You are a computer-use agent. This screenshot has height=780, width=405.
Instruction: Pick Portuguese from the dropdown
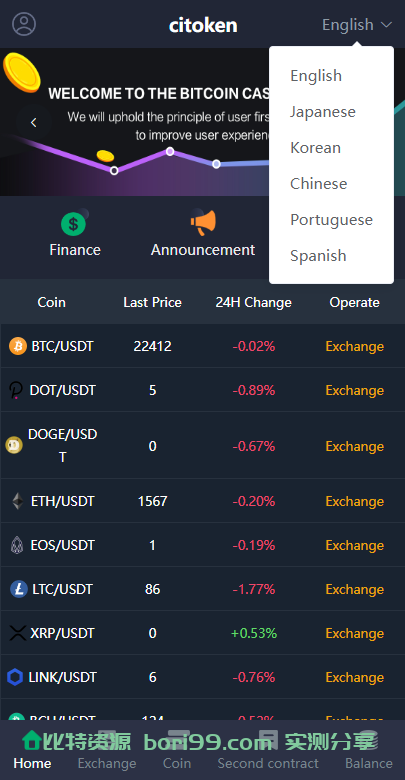[331, 219]
